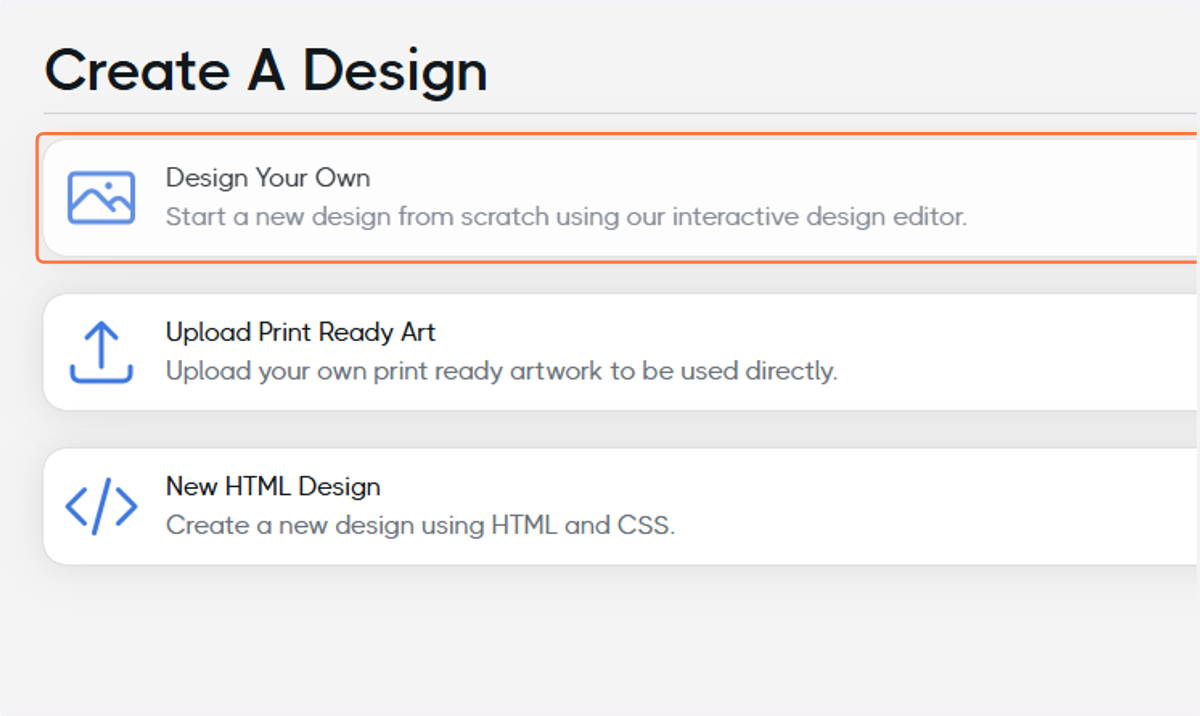Click the Create A Design heading
Screen dimensions: 1200x716
[x=266, y=71]
